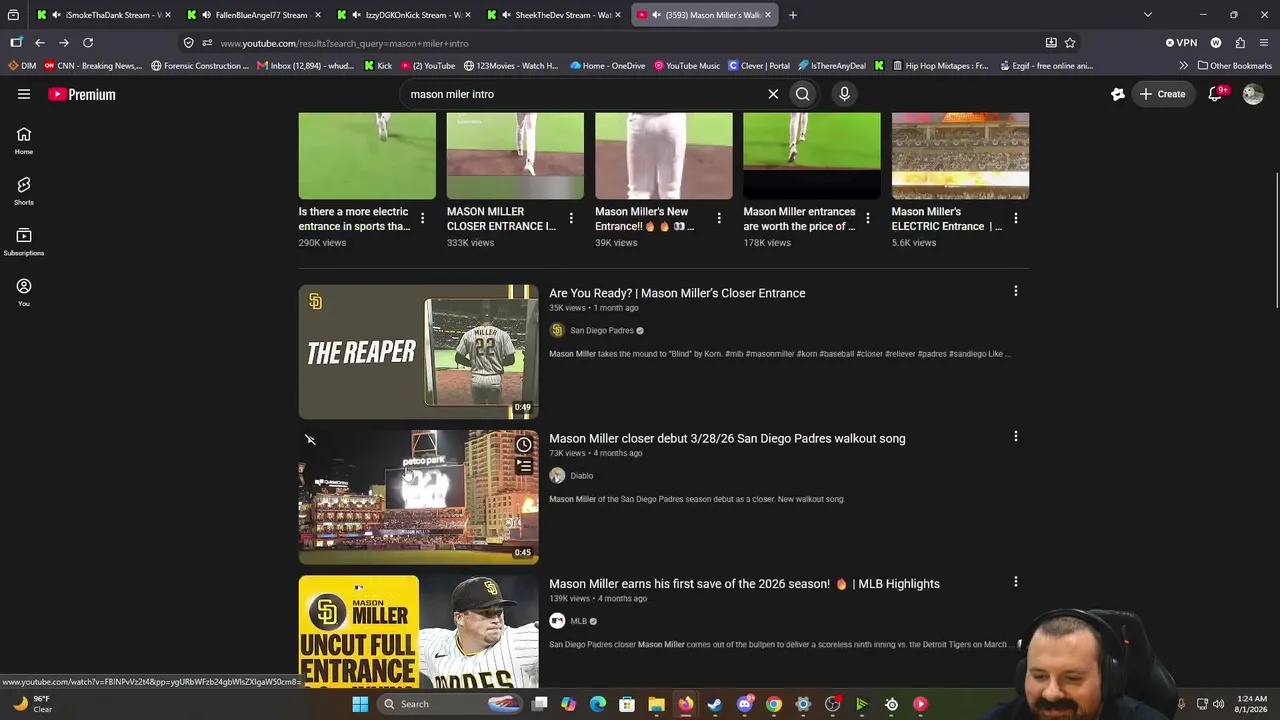Open the account avatar menu
This screenshot has height=720, width=1280.
1253,94
